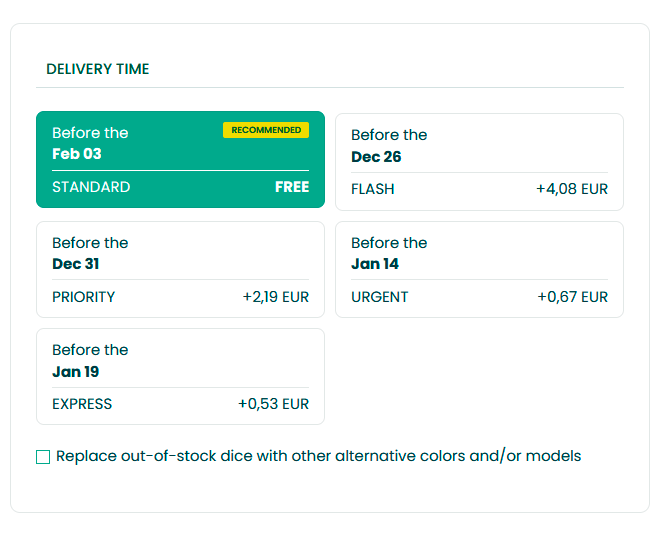Click the Delivery Time heading
Viewport: 661px width, 533px height.
click(x=98, y=69)
